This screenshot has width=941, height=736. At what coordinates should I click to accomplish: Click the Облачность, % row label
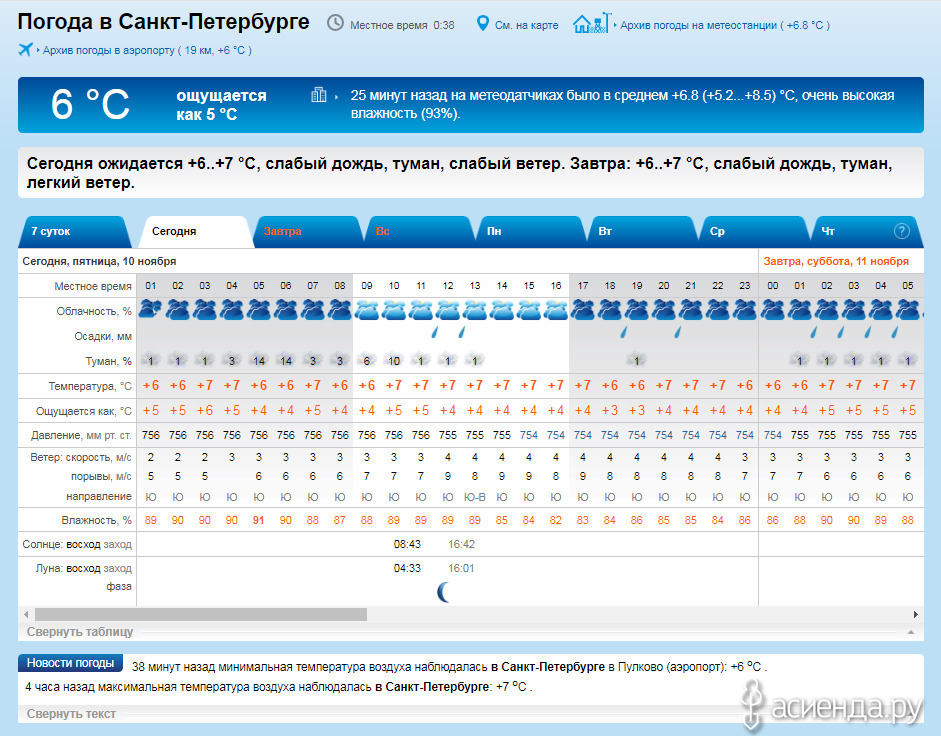94,311
